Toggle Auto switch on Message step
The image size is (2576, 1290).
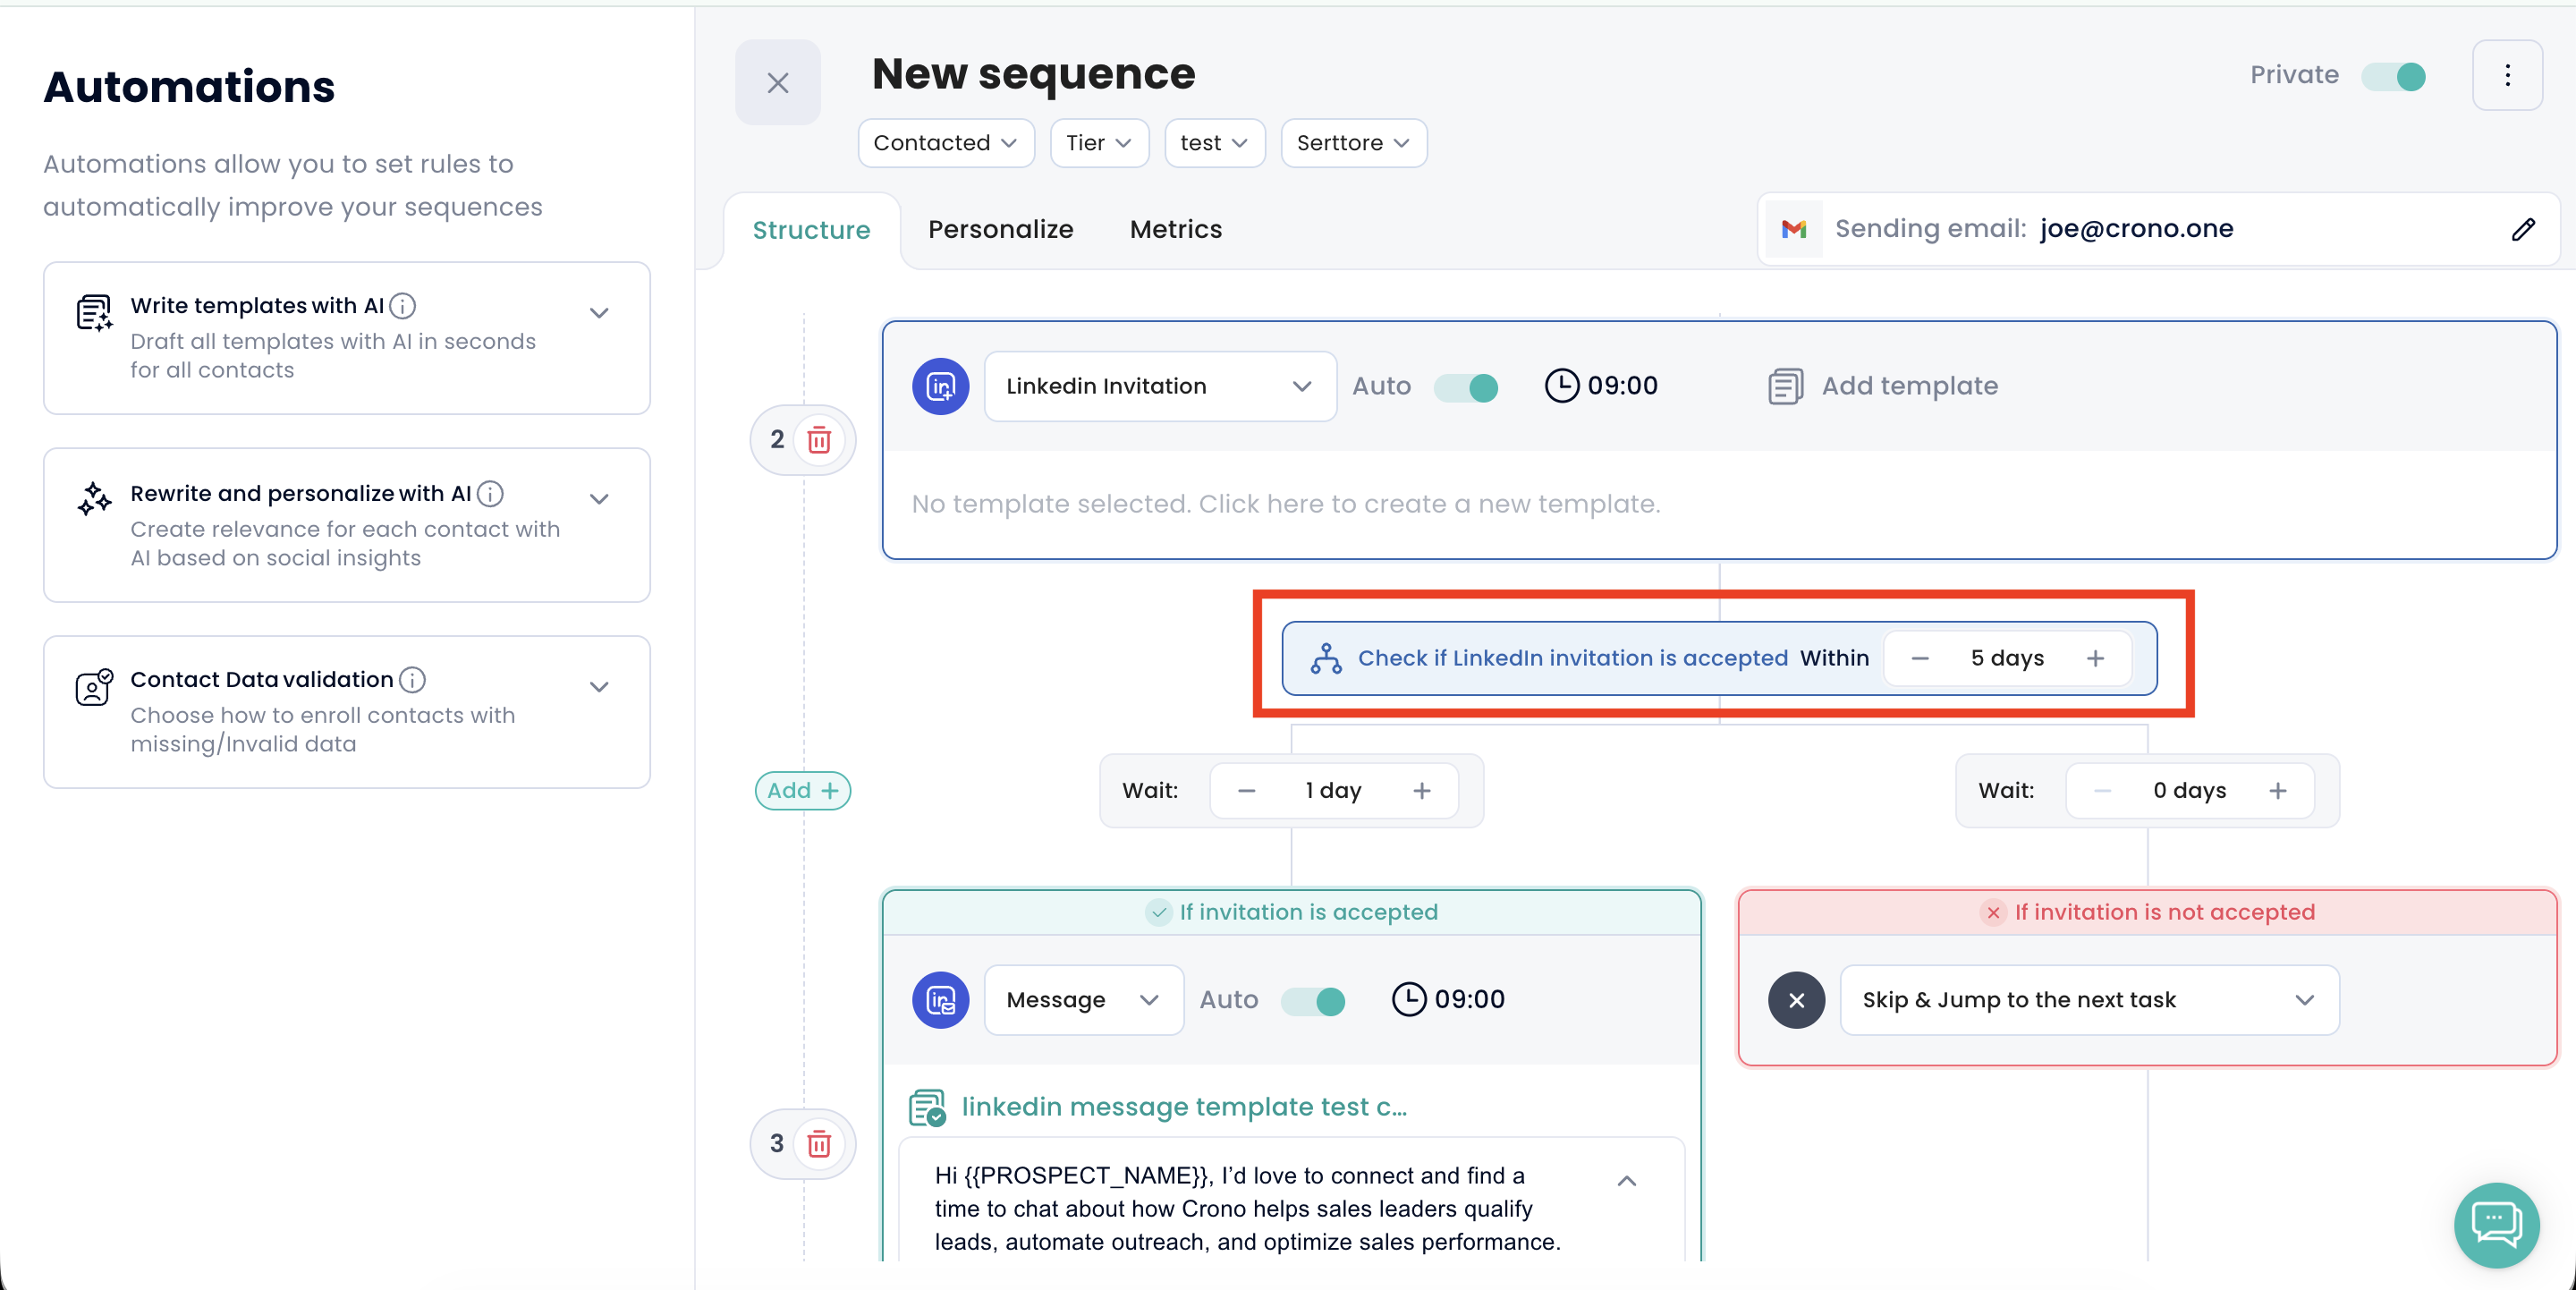[1313, 1000]
